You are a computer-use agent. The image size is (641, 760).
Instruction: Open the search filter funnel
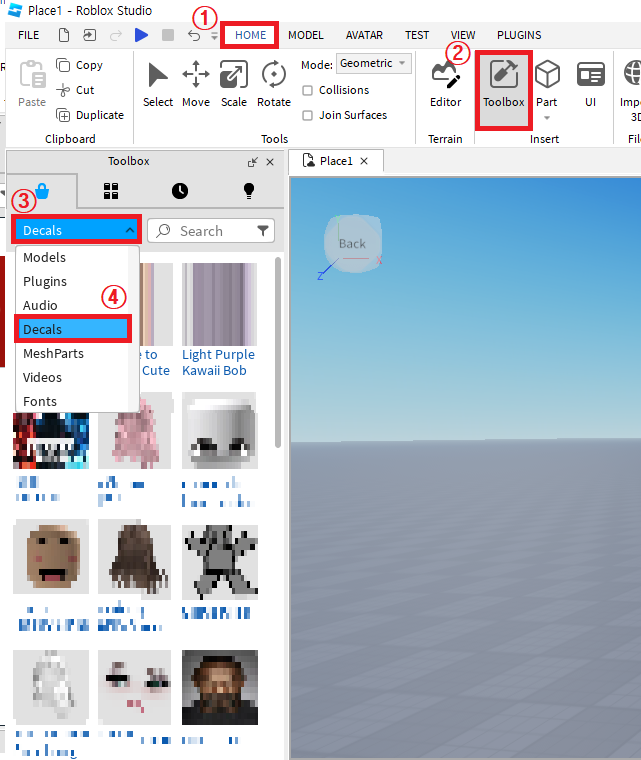(263, 231)
